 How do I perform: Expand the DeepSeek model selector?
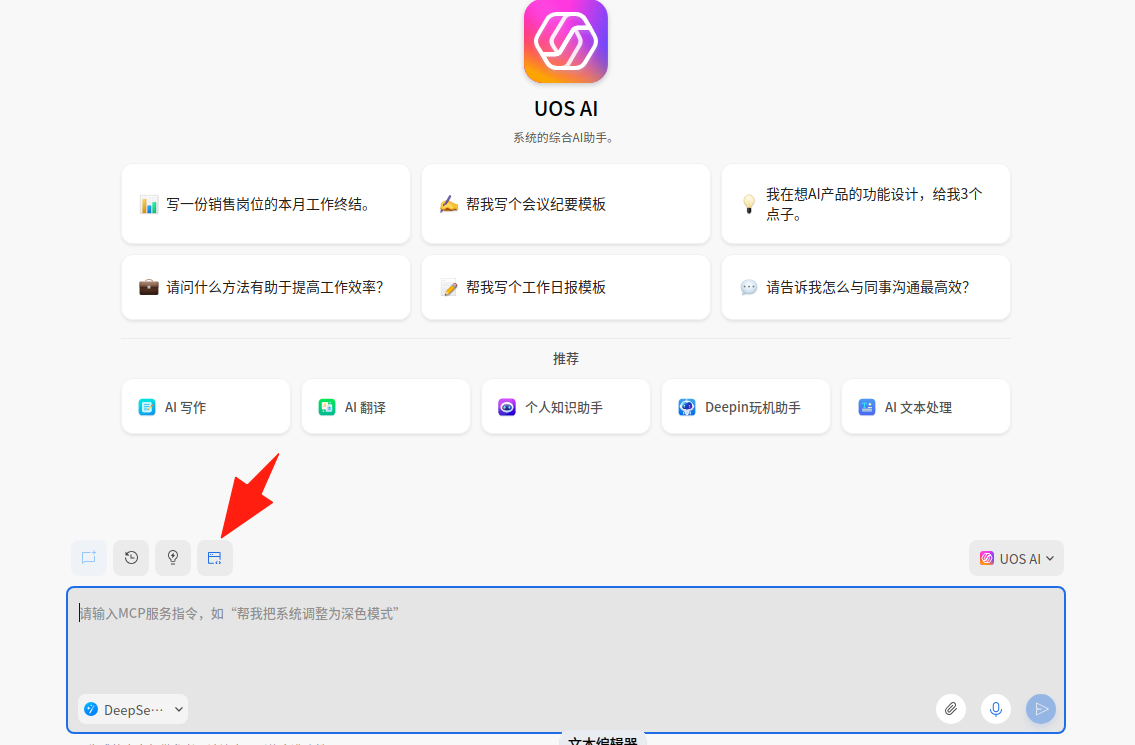coord(133,710)
